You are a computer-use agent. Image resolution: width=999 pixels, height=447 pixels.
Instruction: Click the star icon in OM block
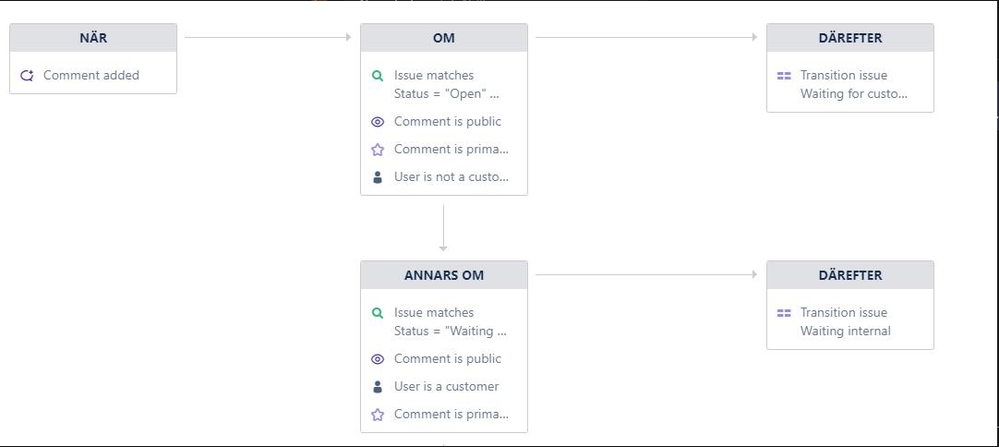click(x=377, y=150)
